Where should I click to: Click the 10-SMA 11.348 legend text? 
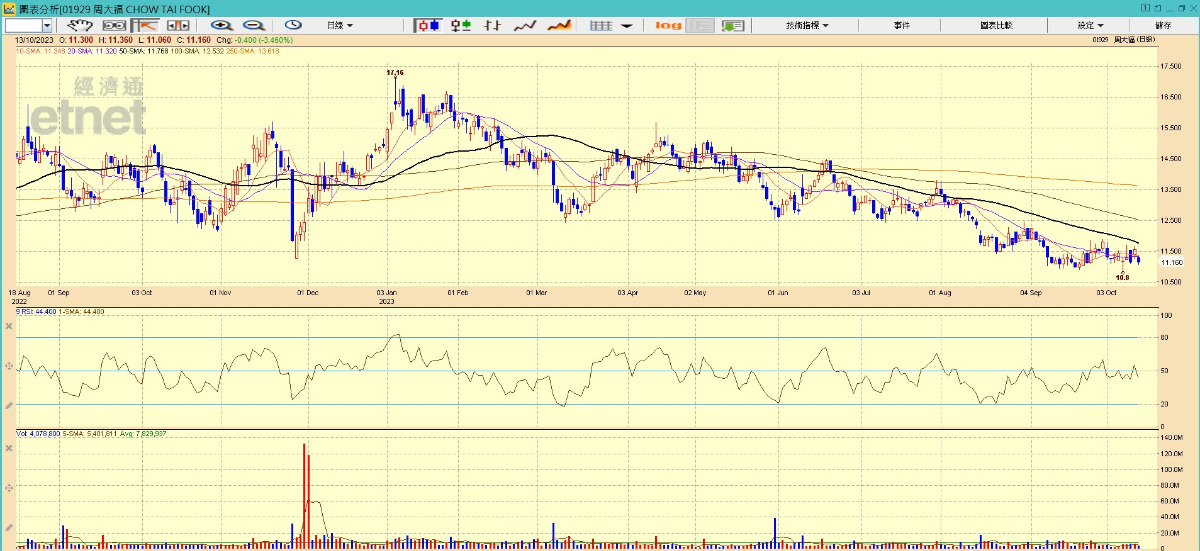(x=41, y=50)
